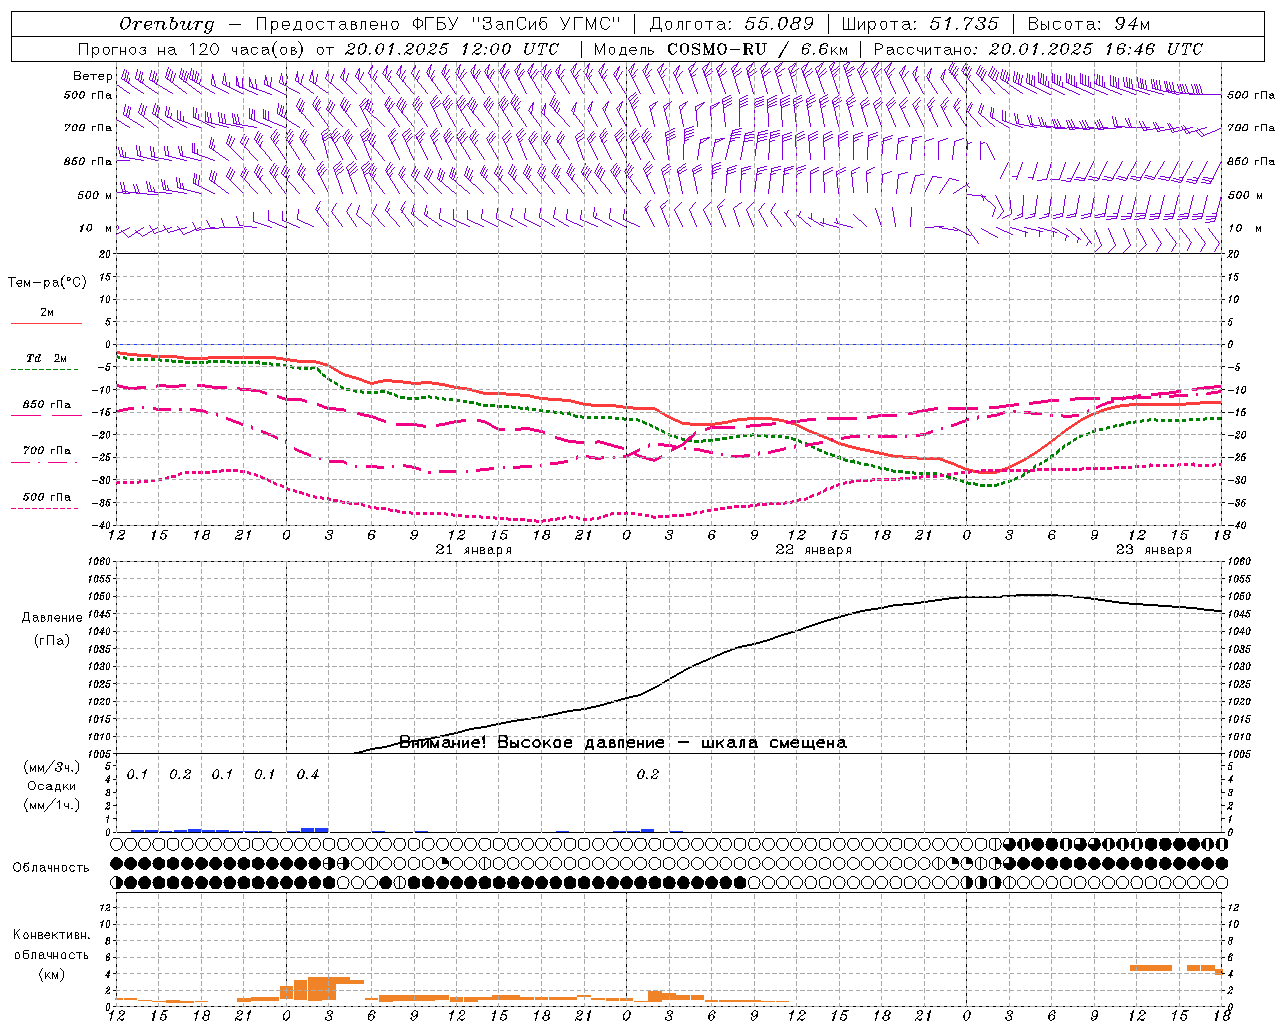Image resolution: width=1280 pixels, height=1024 pixels.
Task: Select the Прогноз на 120 часа(ов) forecast label
Action: tap(192, 49)
